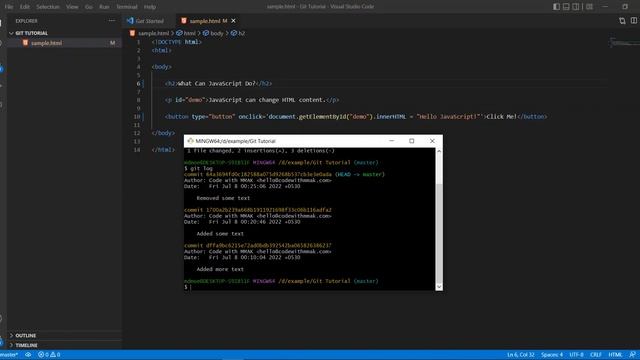Click the HEAD -> master label in terminal

[x=360, y=174]
